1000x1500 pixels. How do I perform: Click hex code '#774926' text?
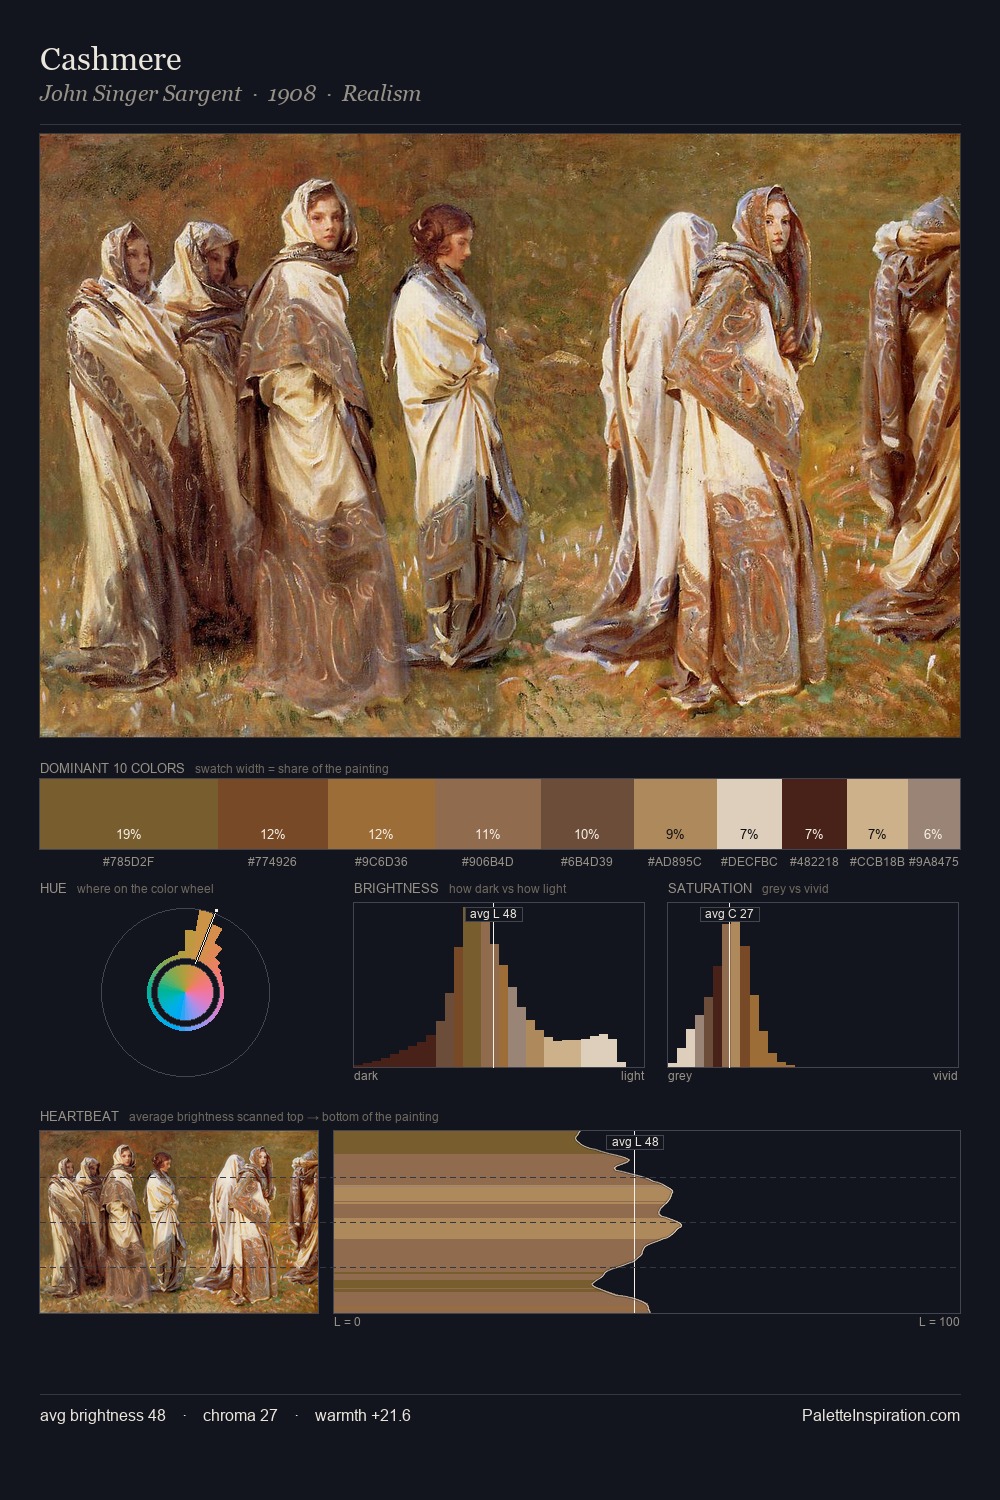[273, 862]
